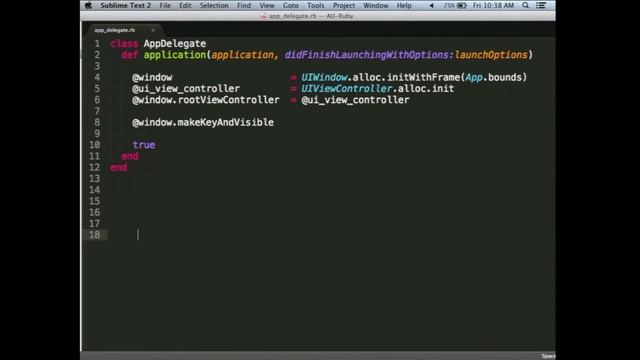Click '@window.makeKeyAndVisible' on line 8
Image resolution: width=640 pixels, height=360 pixels.
click(x=203, y=122)
